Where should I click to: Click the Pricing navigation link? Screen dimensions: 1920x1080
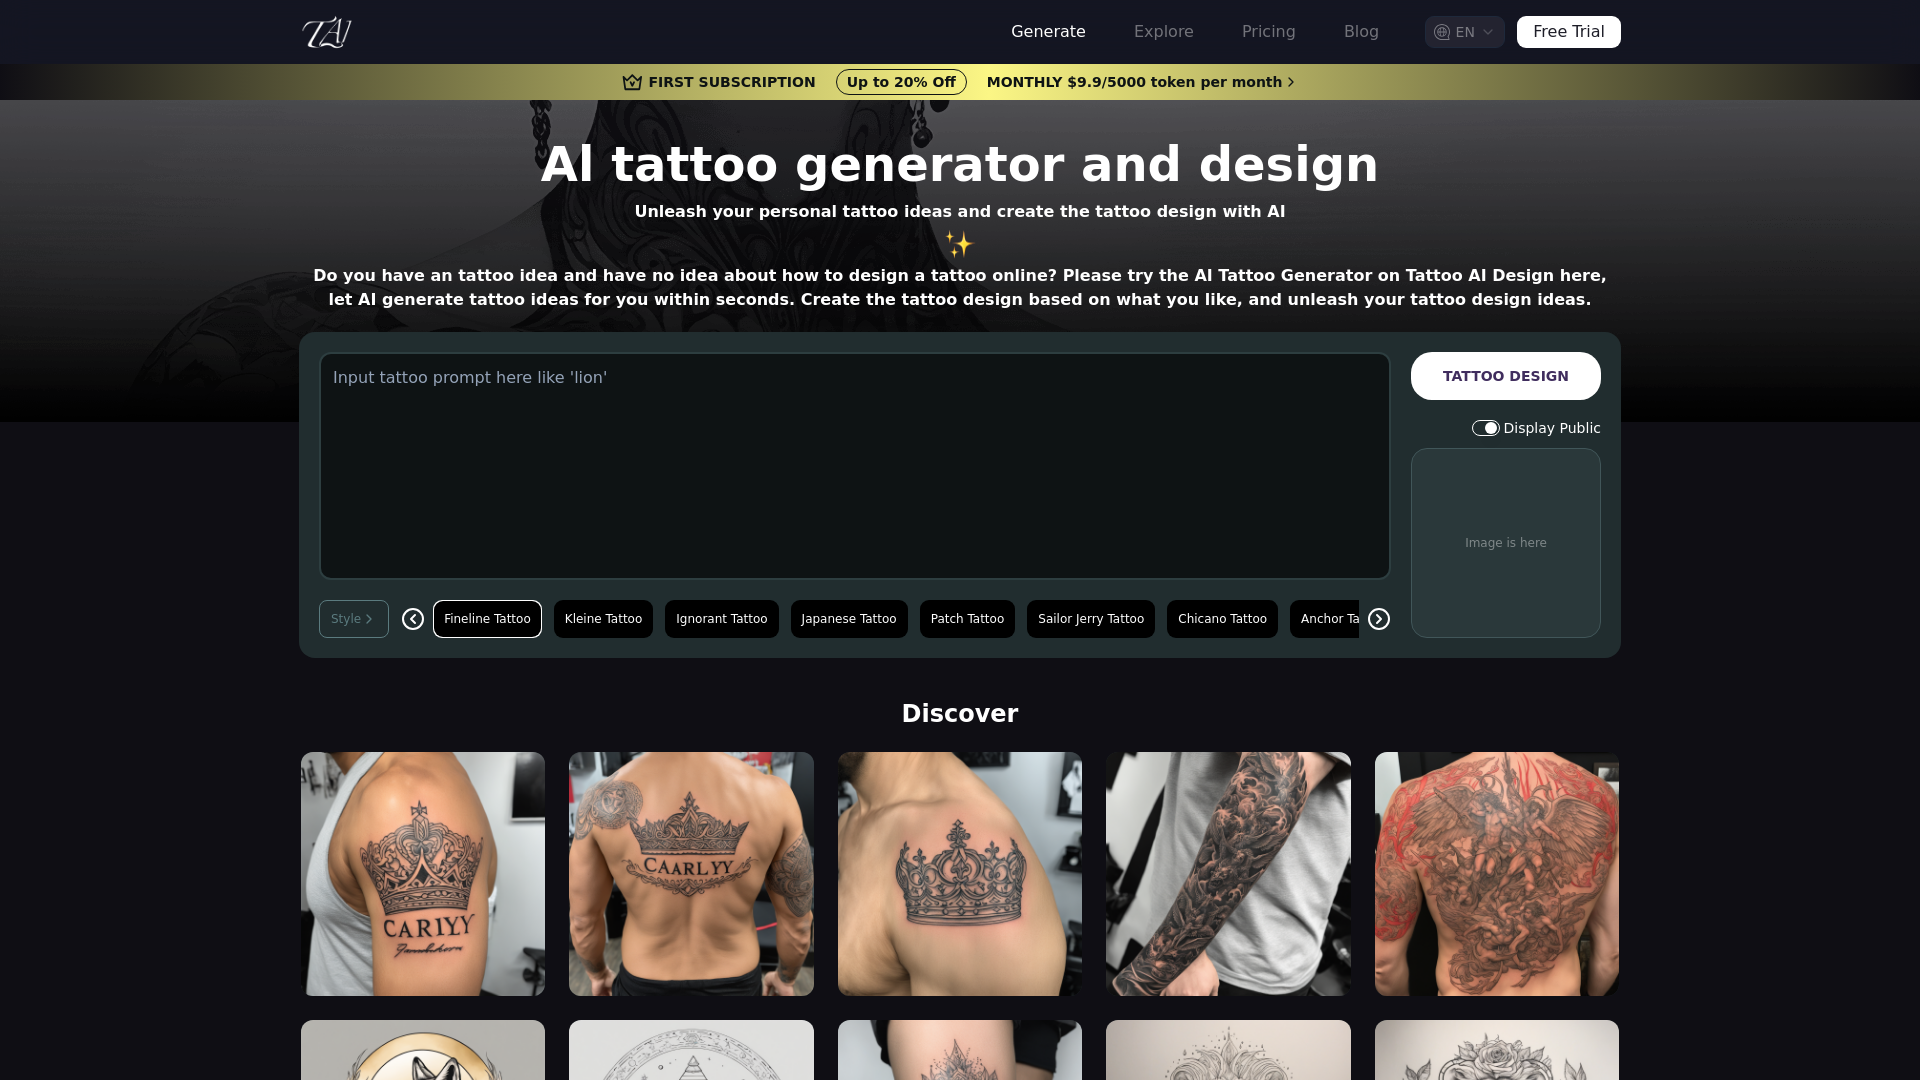coord(1269,32)
